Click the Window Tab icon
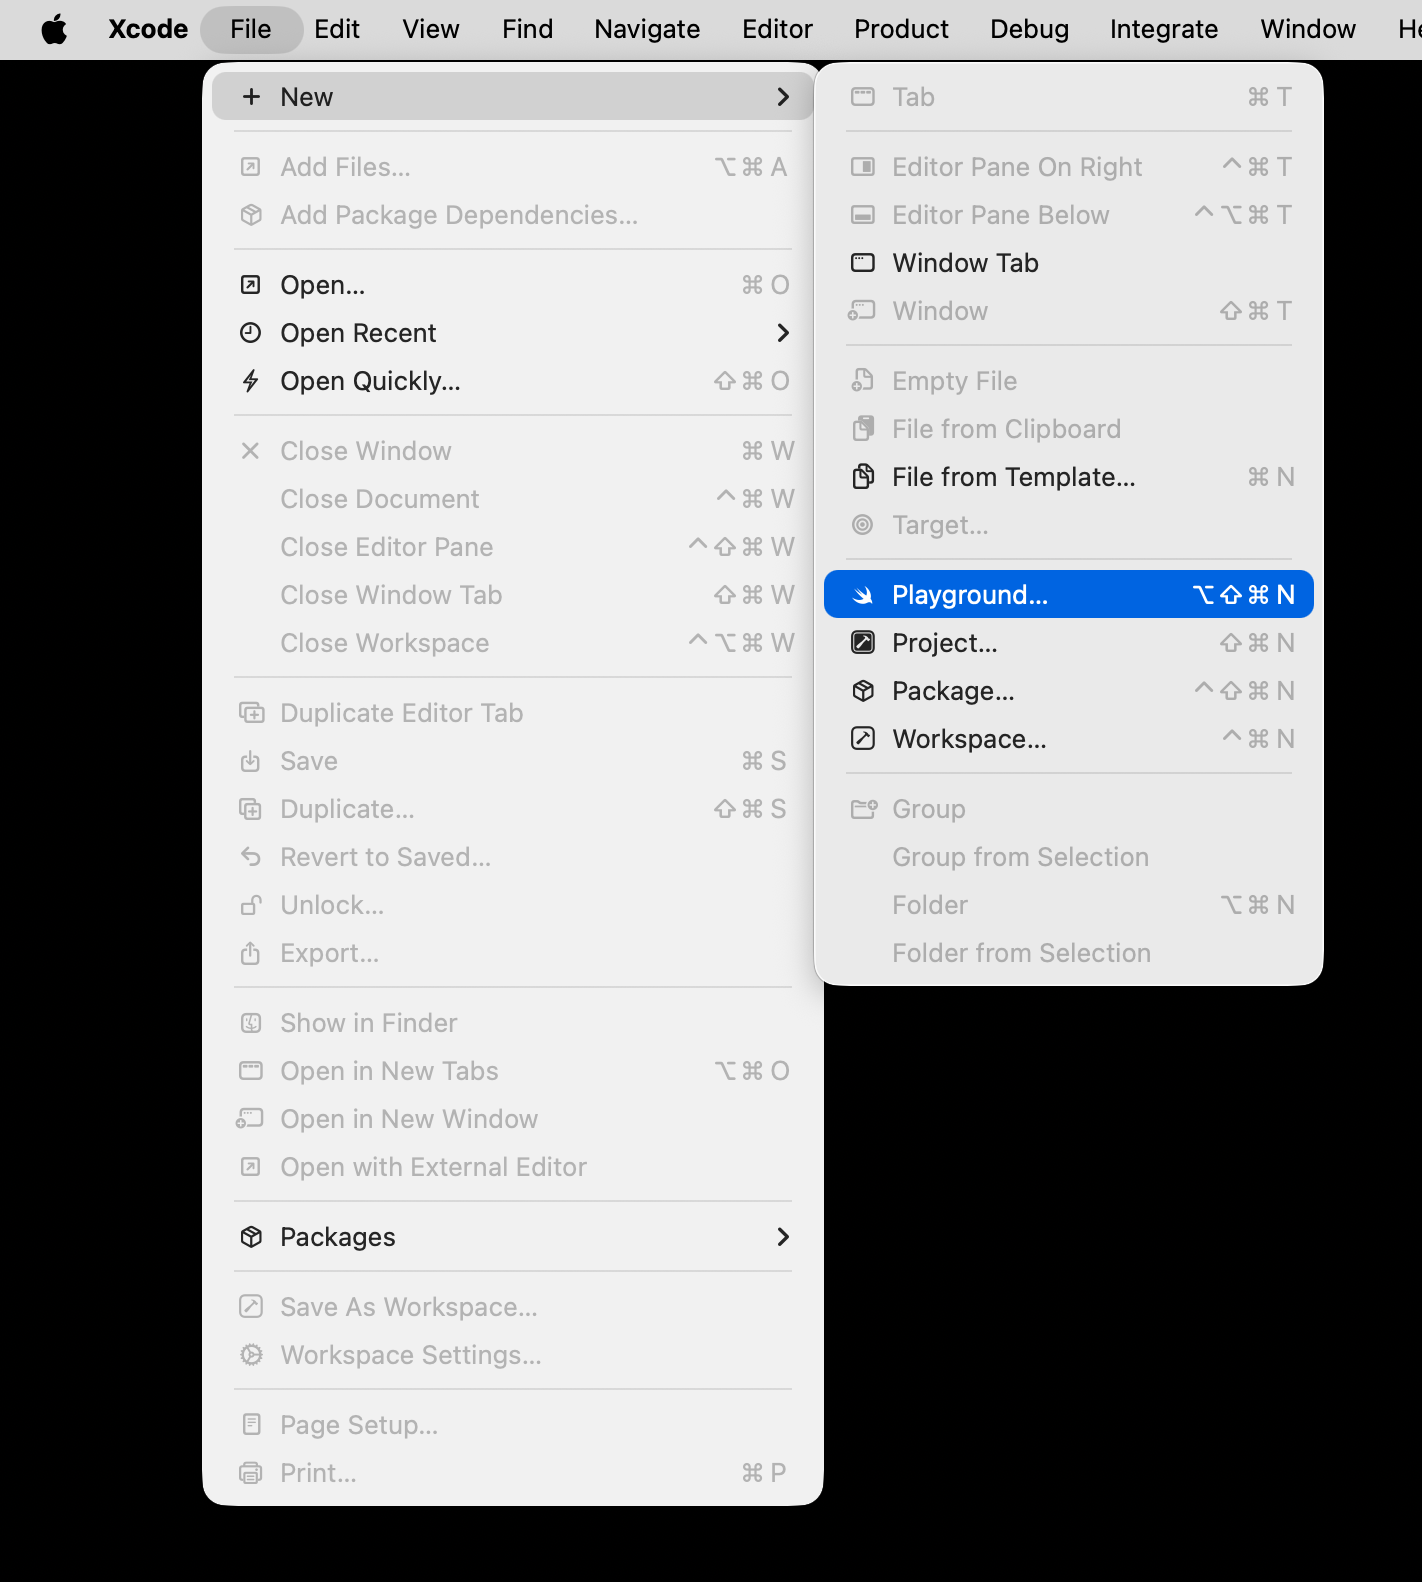The image size is (1422, 1582). [862, 263]
